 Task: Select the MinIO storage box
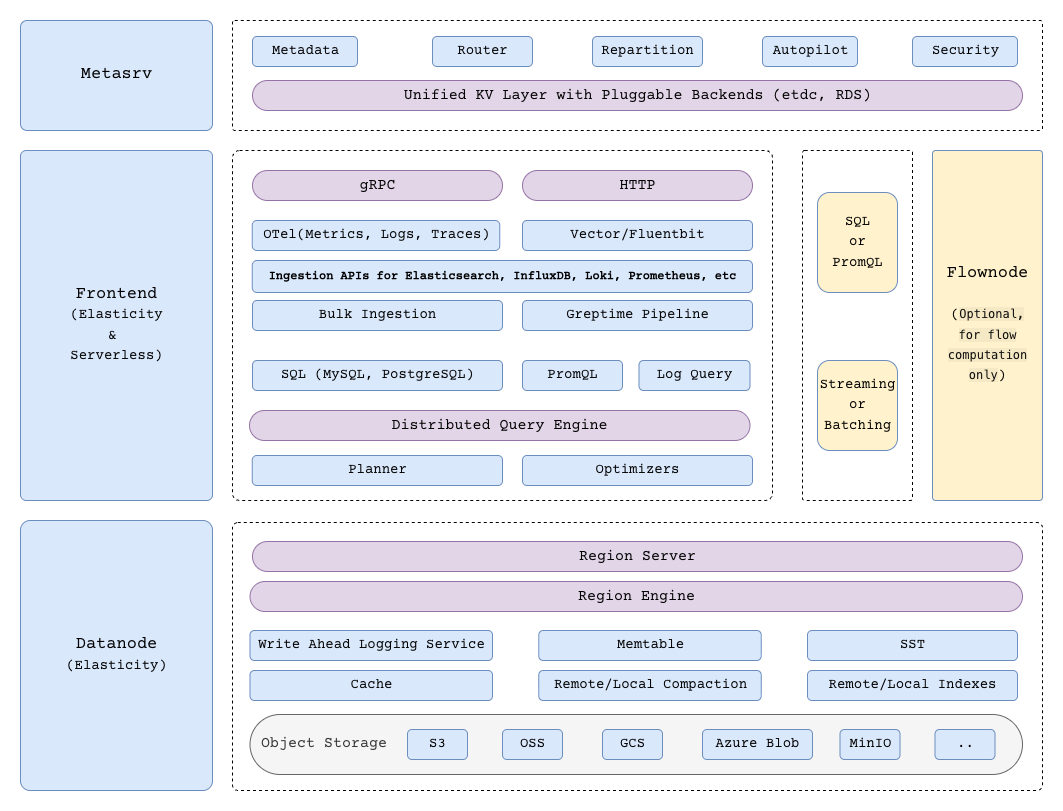coord(870,744)
